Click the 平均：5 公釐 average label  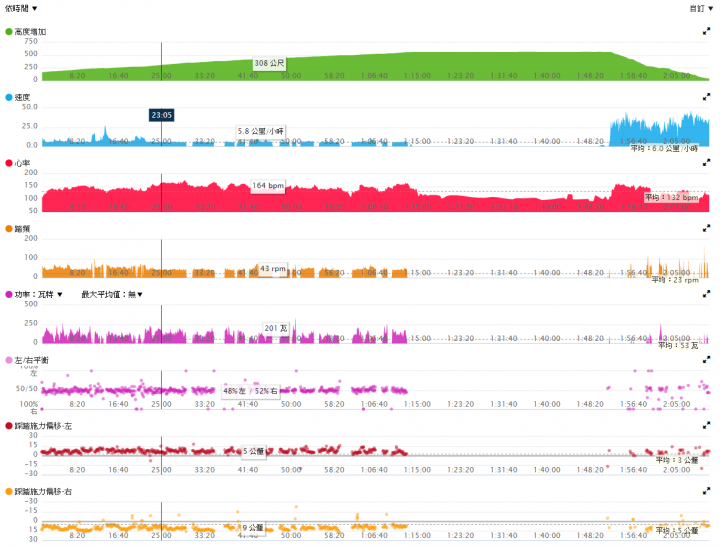(x=677, y=530)
